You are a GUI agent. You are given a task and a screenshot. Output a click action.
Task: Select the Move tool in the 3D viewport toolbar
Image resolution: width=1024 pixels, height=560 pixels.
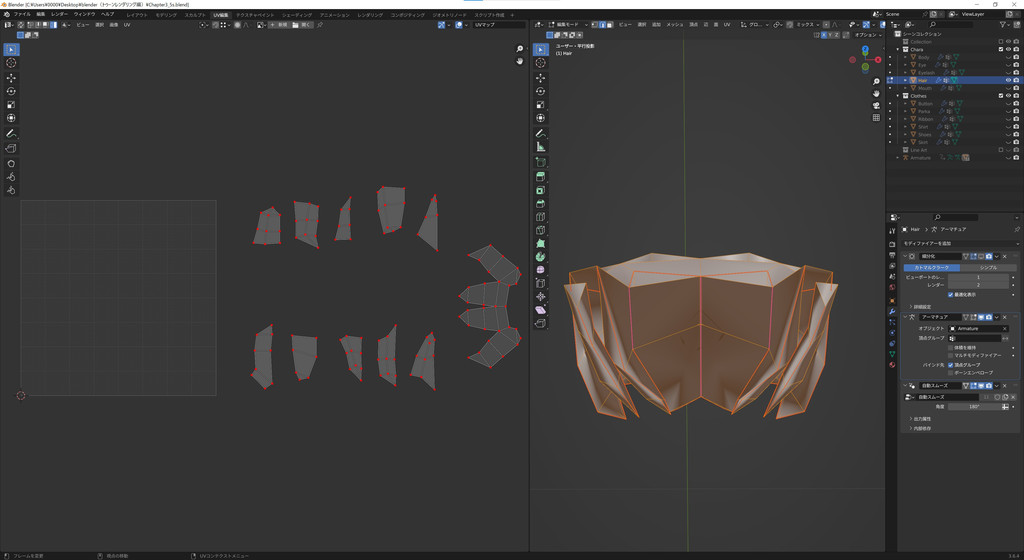point(541,78)
